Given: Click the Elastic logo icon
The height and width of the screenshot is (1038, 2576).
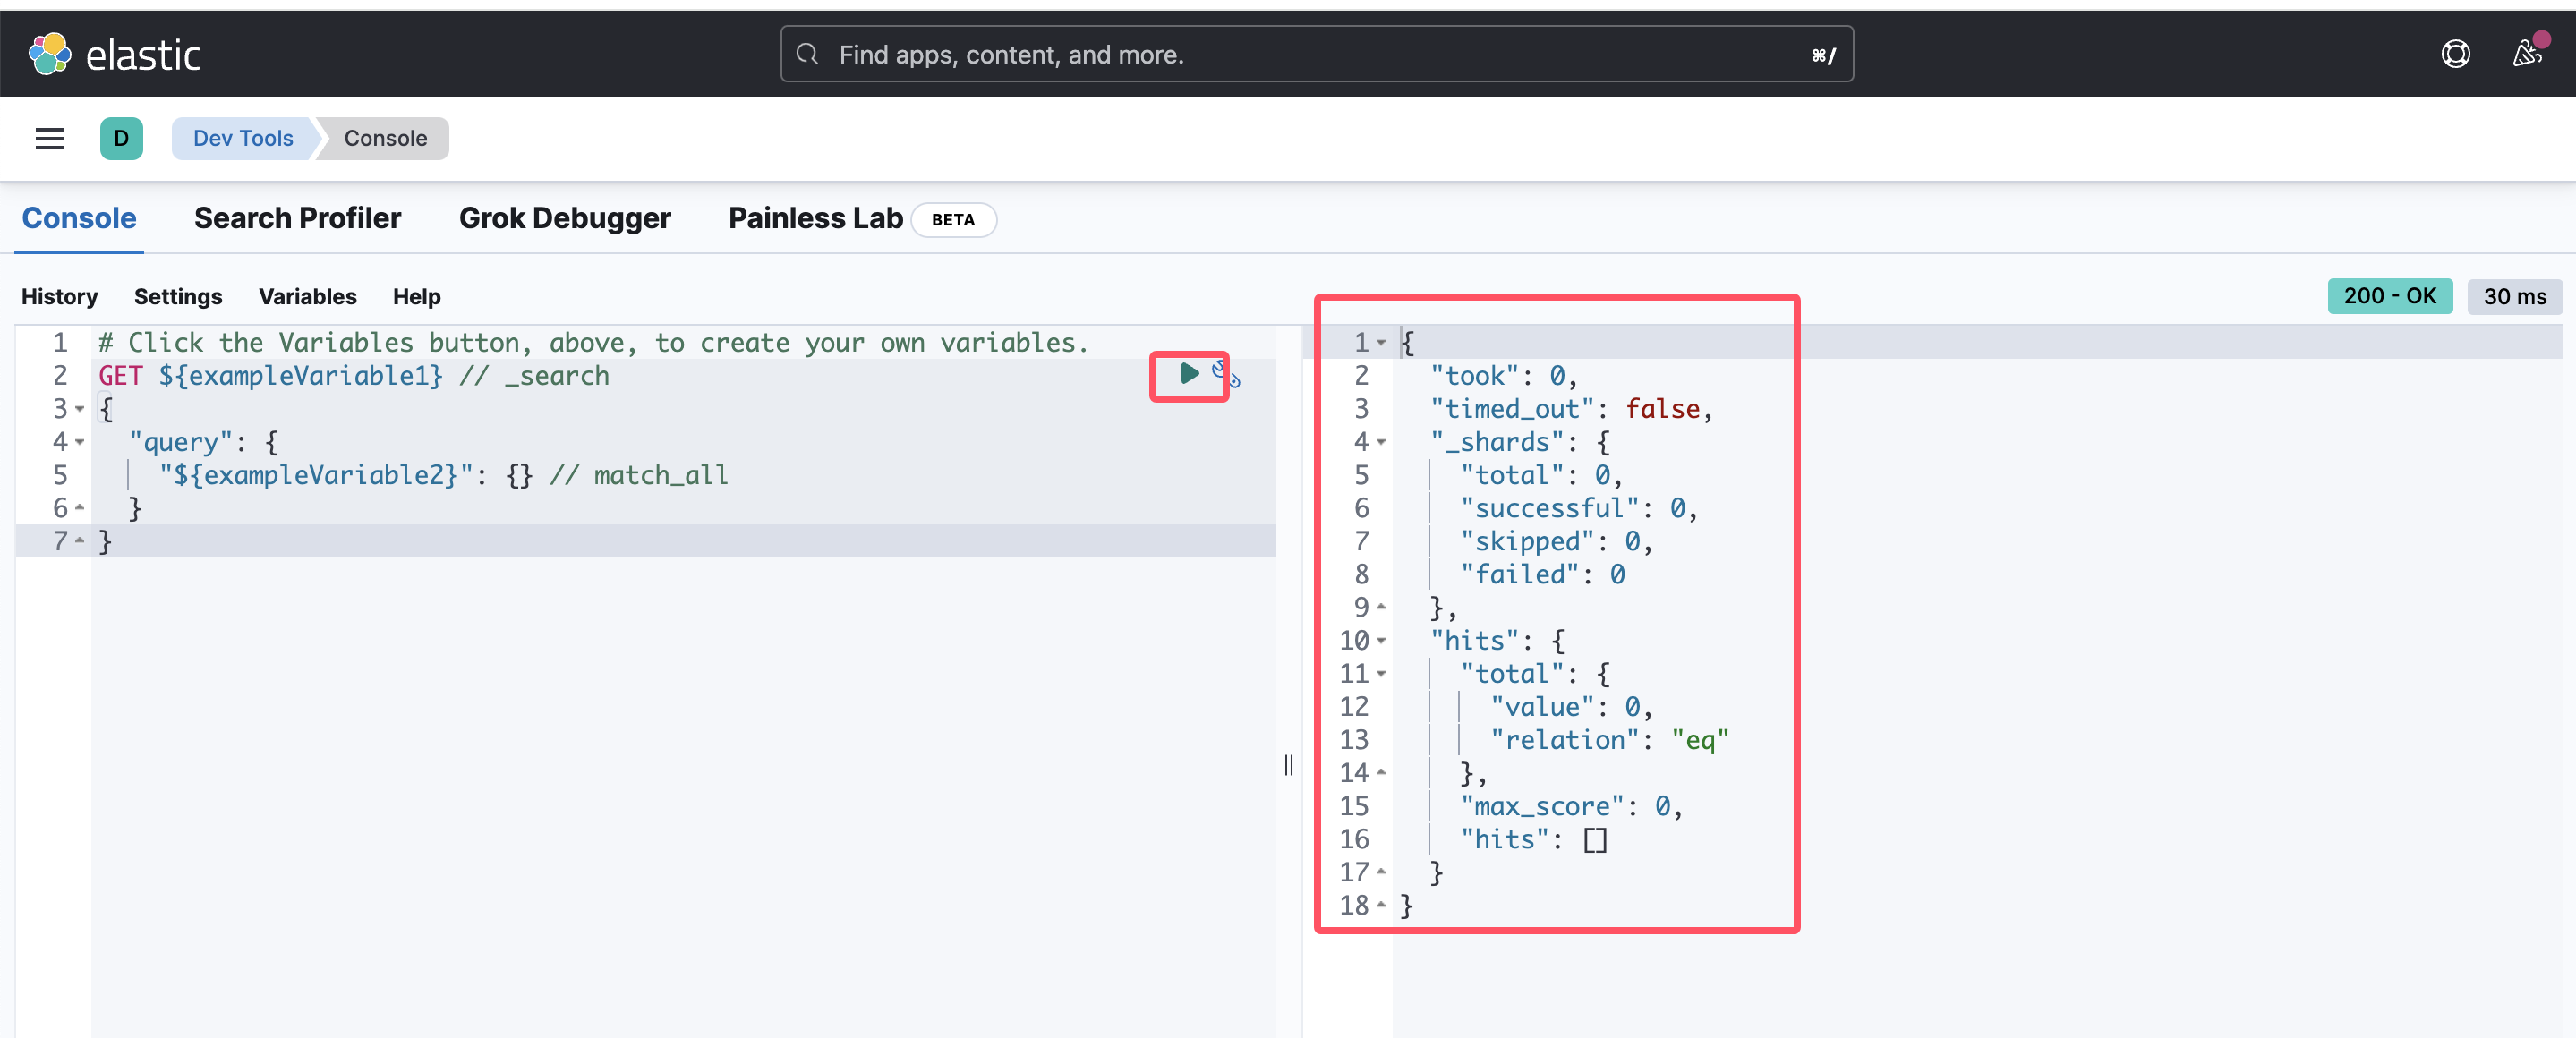Looking at the screenshot, I should click(x=49, y=54).
